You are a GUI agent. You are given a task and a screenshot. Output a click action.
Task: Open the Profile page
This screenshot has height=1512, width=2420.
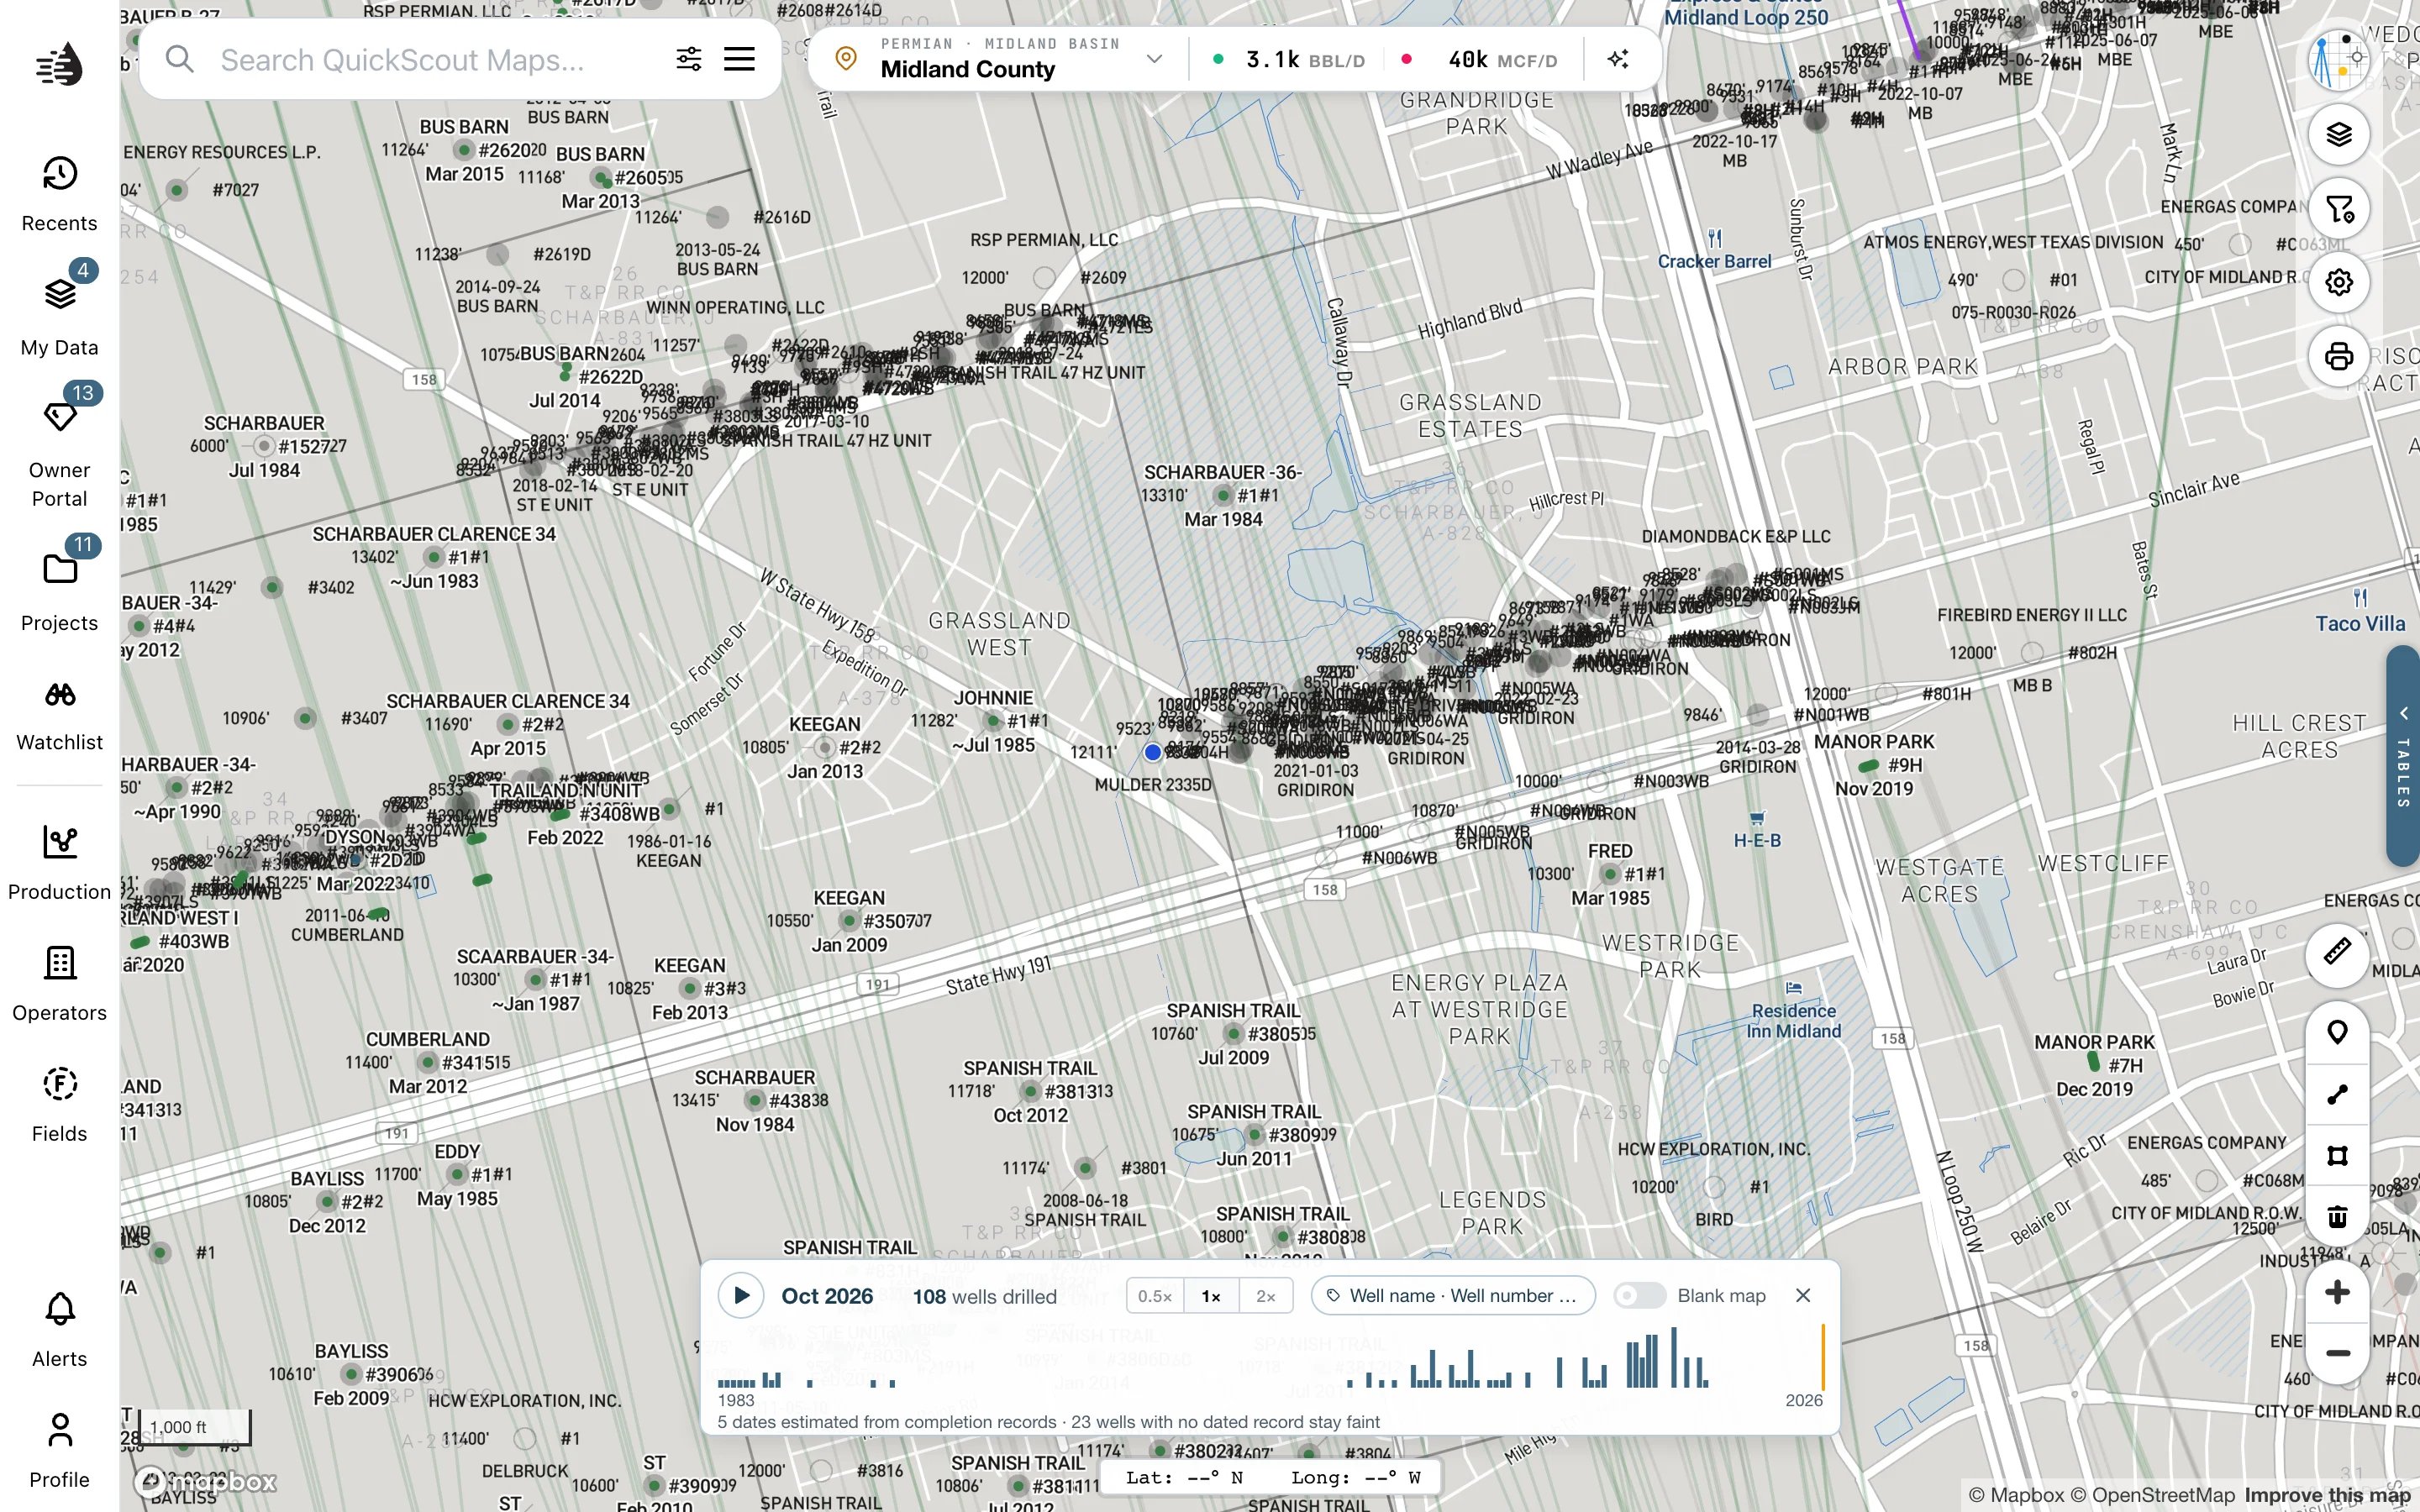[59, 1450]
